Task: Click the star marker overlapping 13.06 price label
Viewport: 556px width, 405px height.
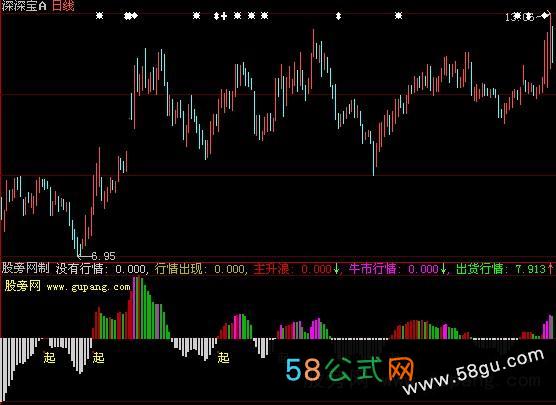Action: (x=518, y=16)
